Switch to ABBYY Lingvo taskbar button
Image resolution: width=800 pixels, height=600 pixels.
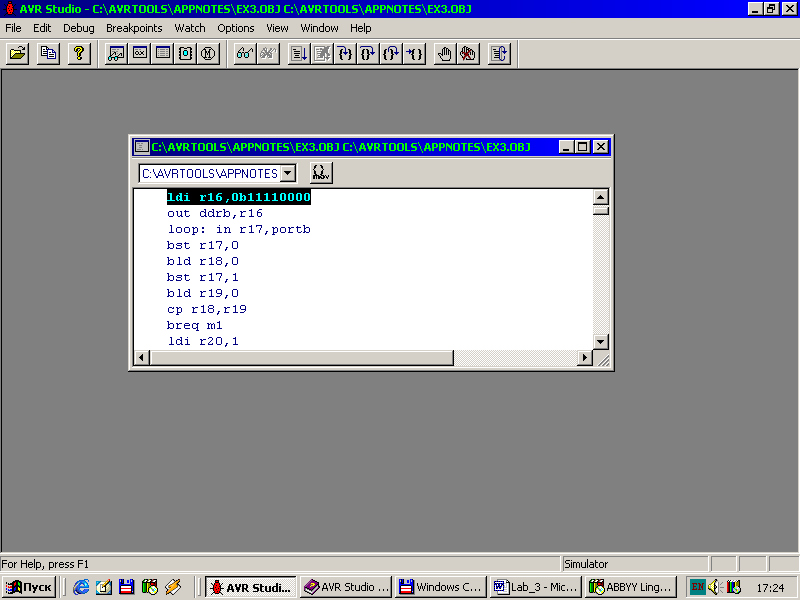(631, 587)
